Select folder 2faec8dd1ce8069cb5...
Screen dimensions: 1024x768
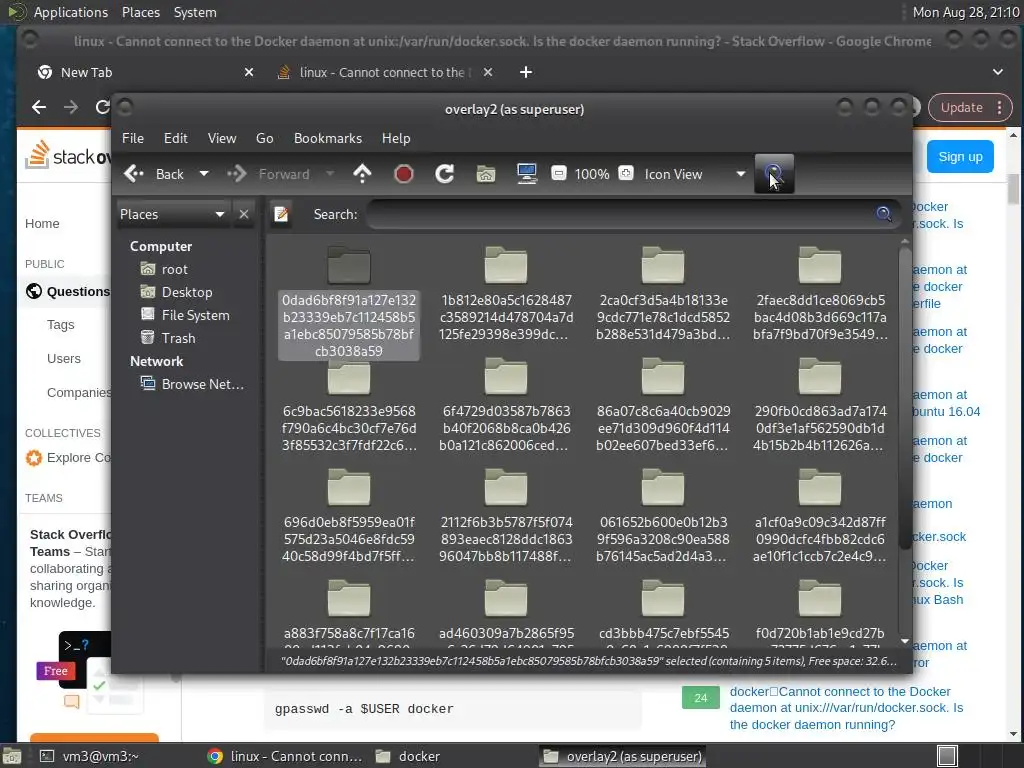(820, 295)
